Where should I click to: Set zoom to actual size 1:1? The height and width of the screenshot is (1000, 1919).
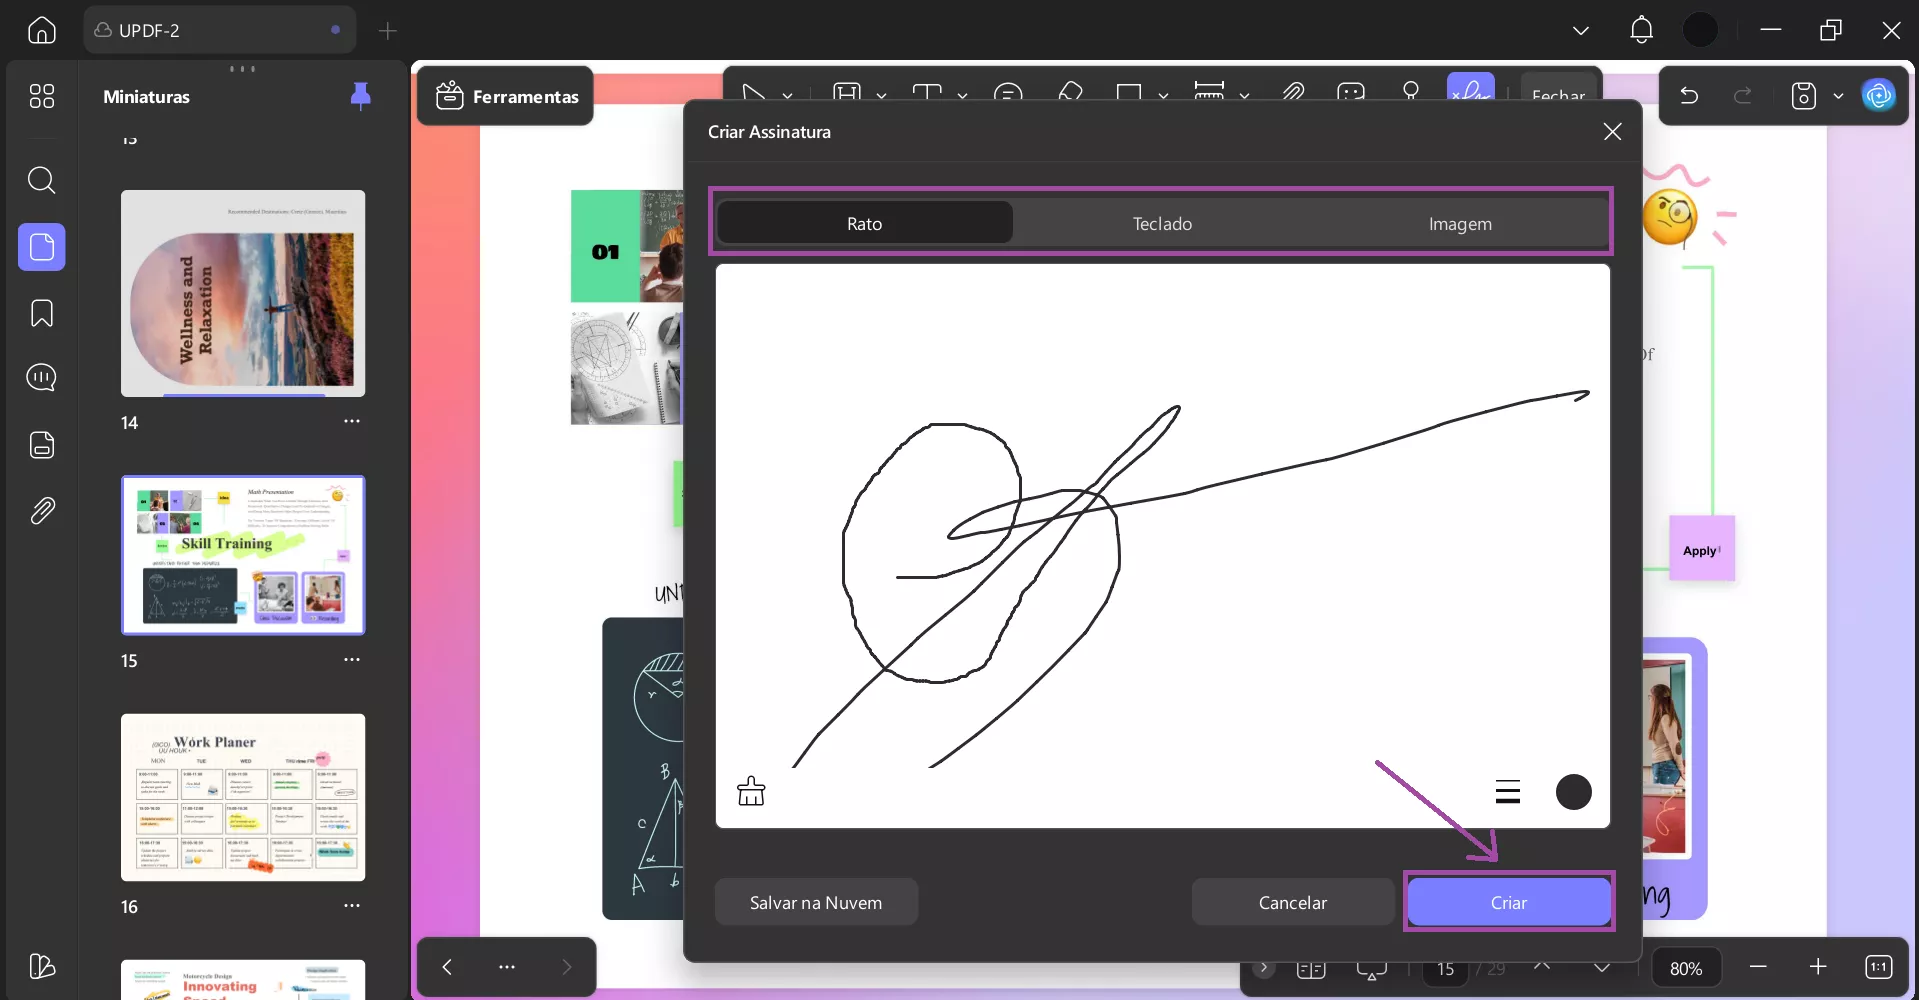pyautogui.click(x=1878, y=966)
